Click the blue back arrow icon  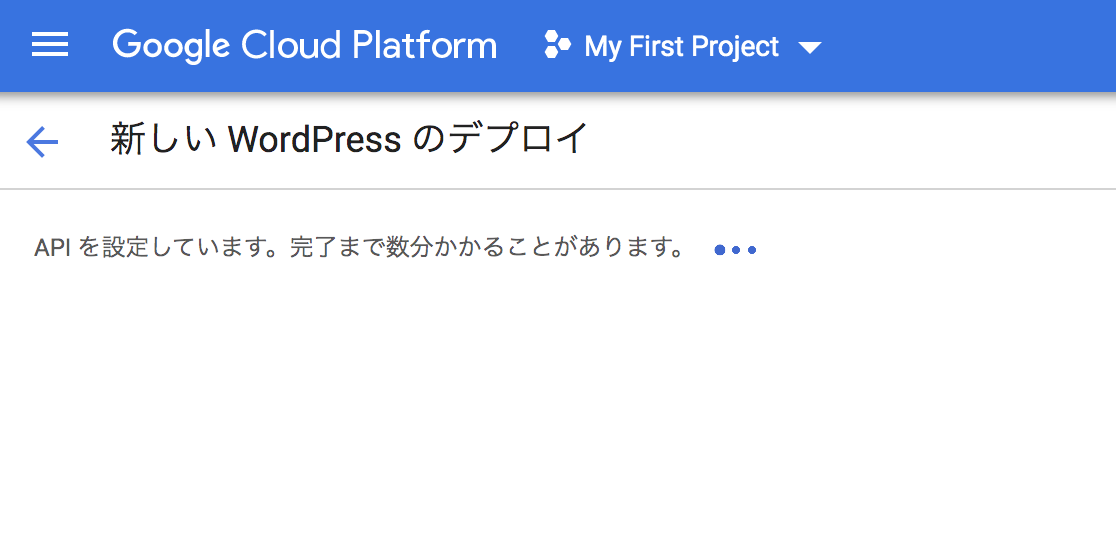(42, 142)
